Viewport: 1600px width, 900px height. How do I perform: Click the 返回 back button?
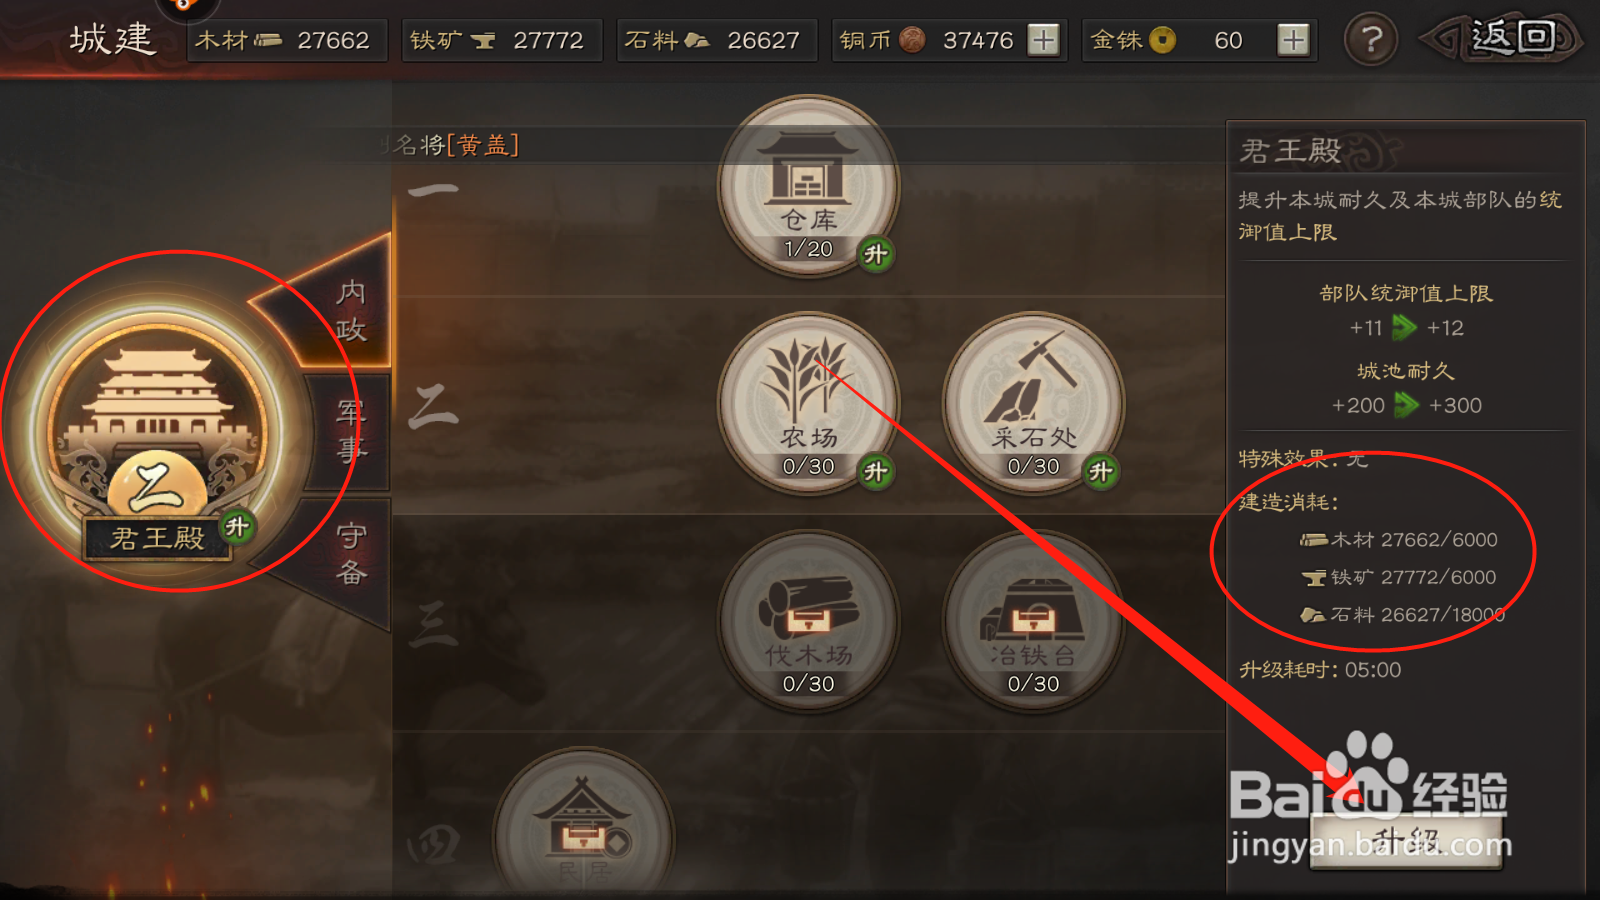tap(1500, 39)
